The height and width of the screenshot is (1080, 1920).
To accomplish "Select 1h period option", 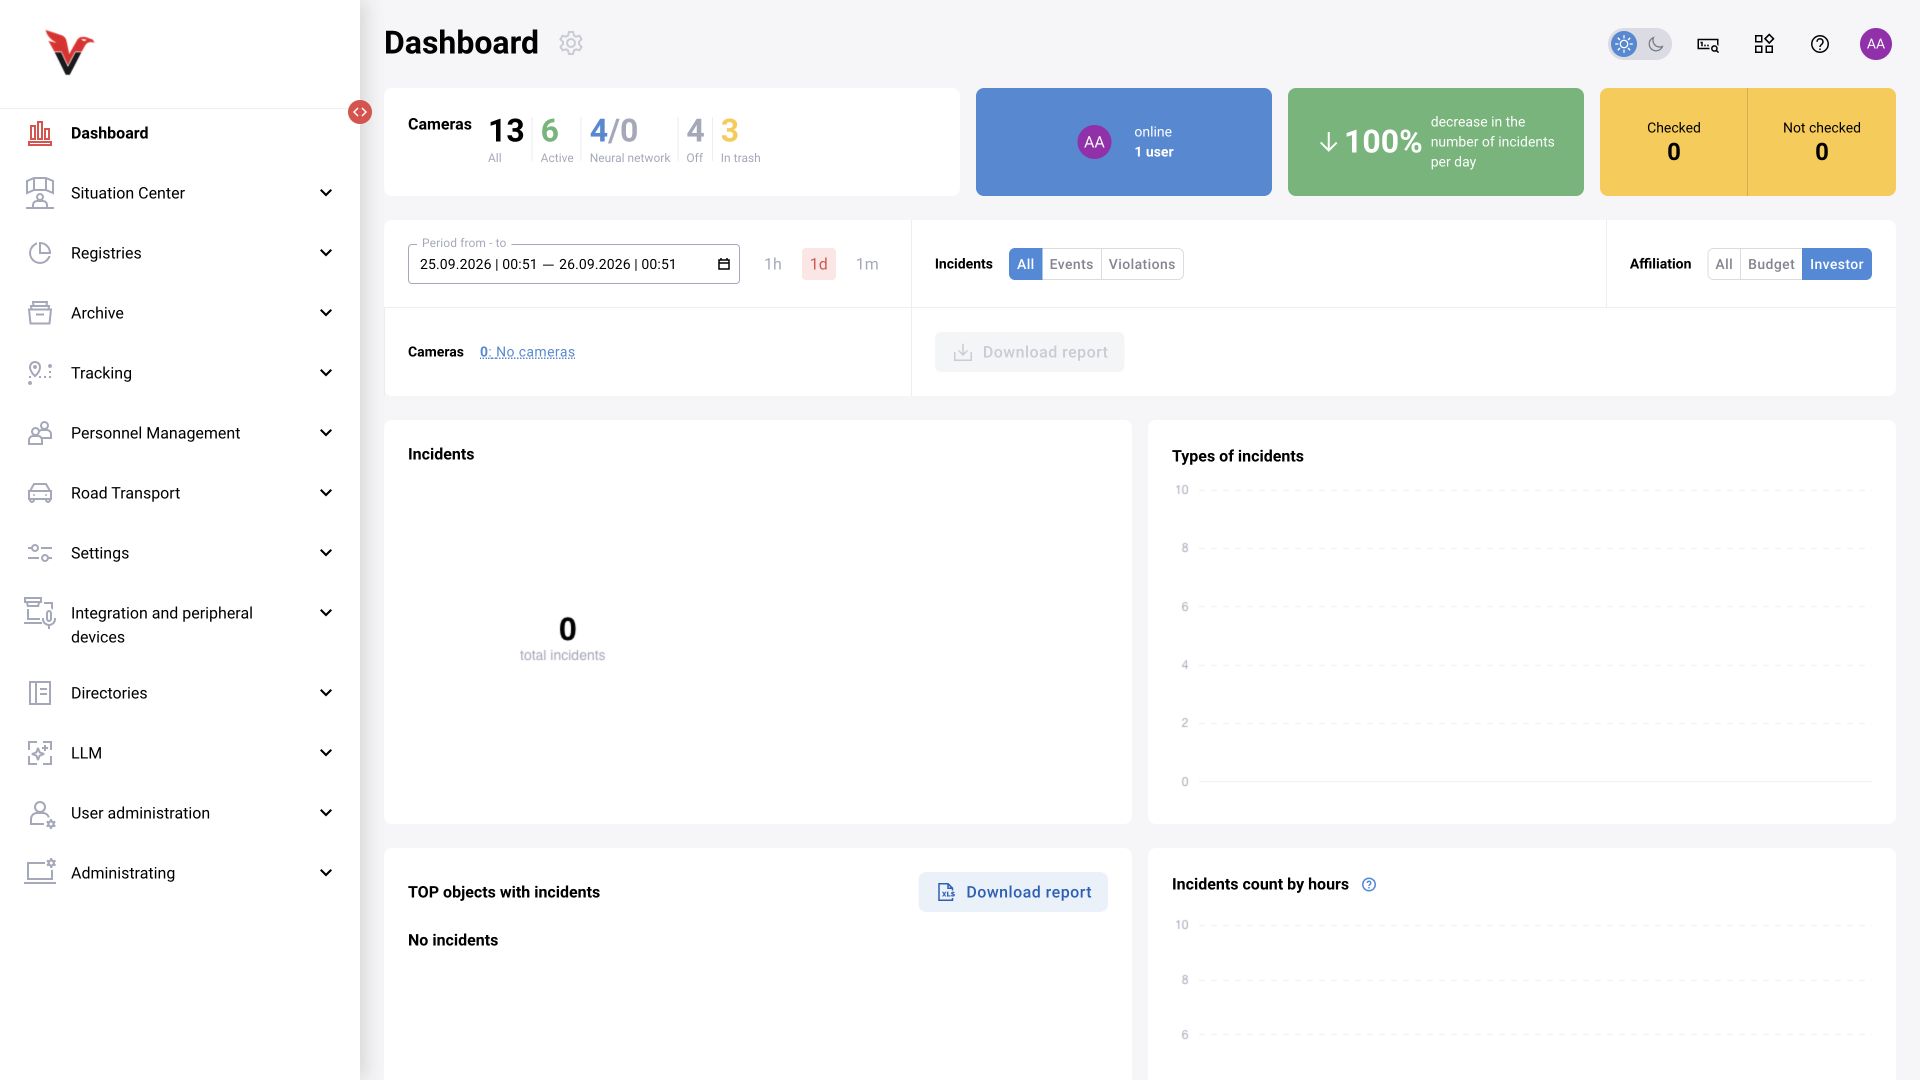I will click(x=773, y=264).
